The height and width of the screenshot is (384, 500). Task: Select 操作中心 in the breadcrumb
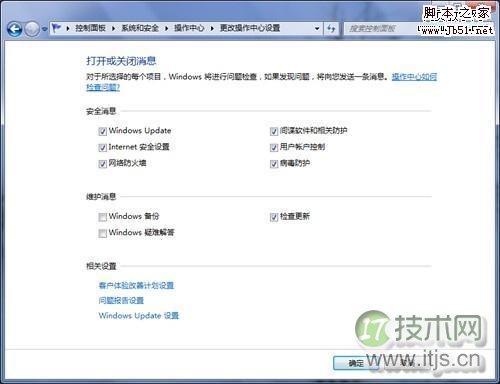(x=189, y=28)
